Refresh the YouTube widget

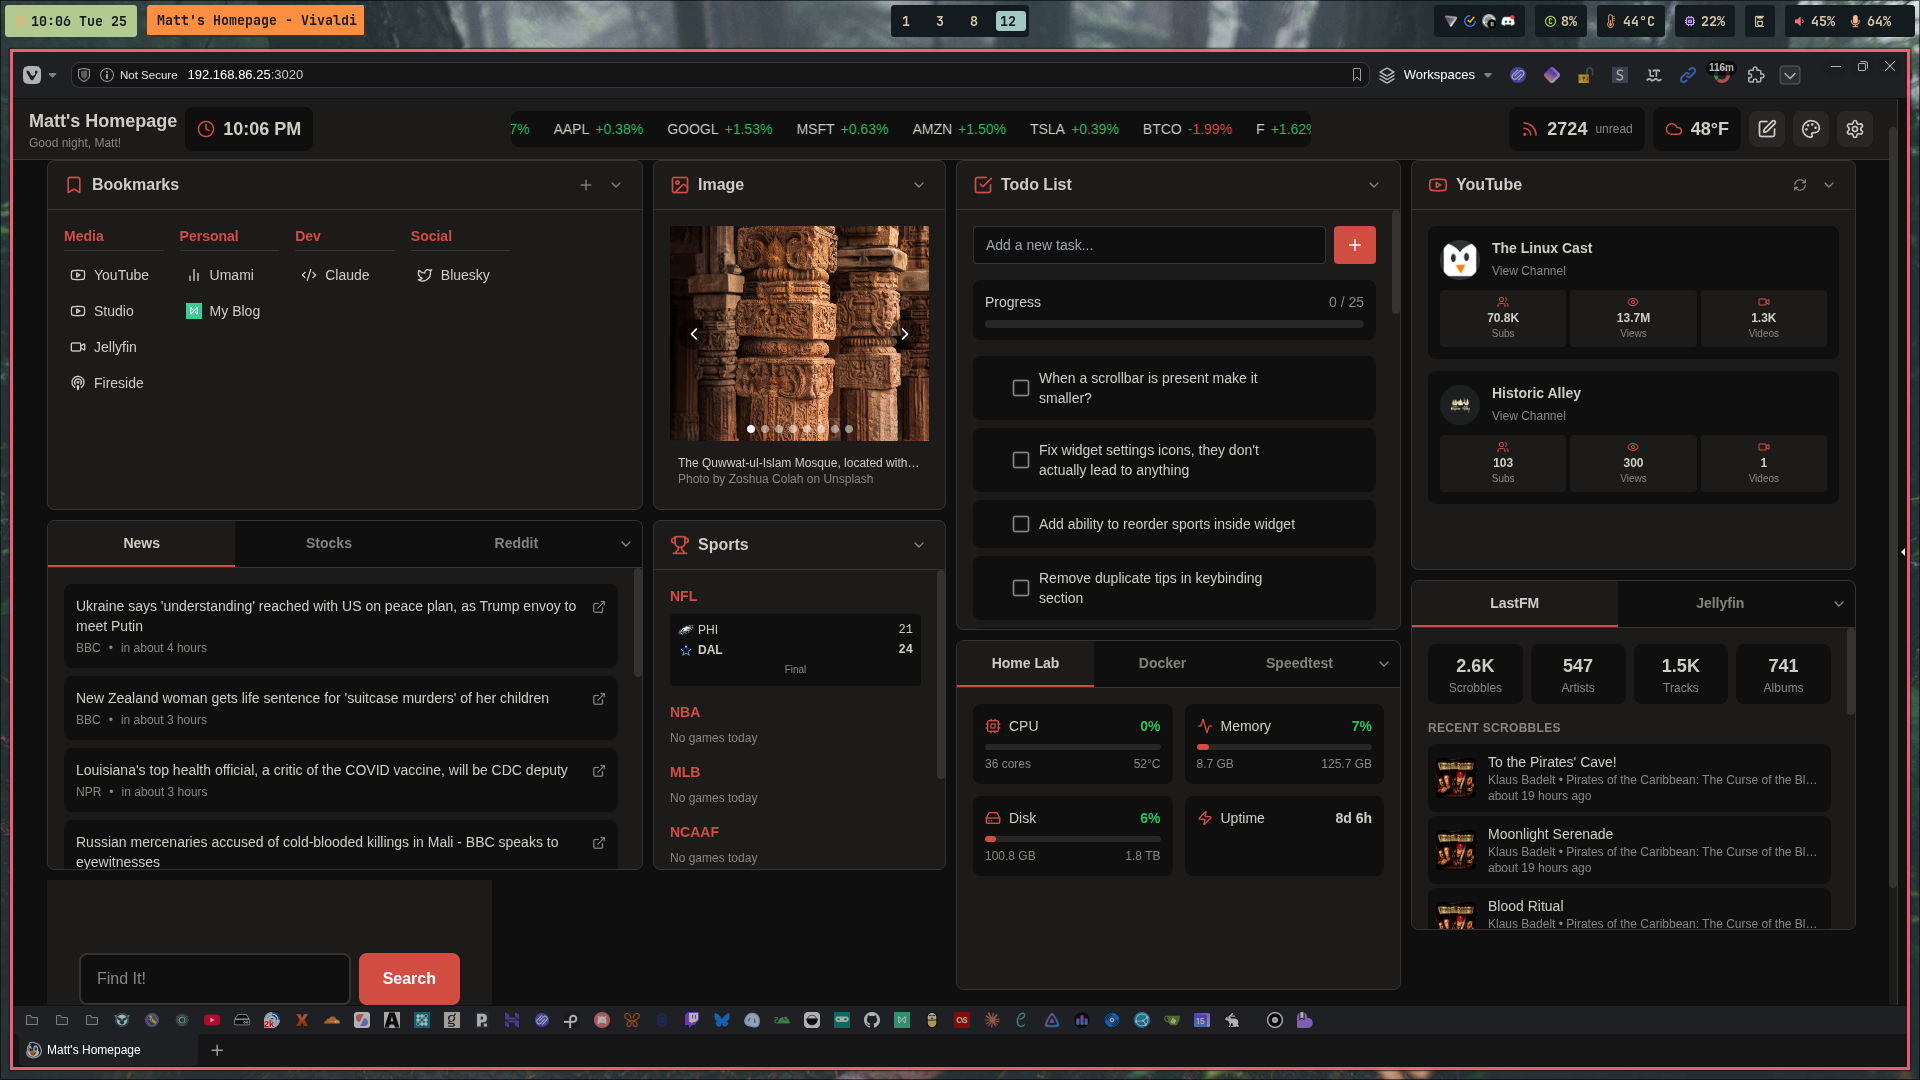pos(1799,185)
